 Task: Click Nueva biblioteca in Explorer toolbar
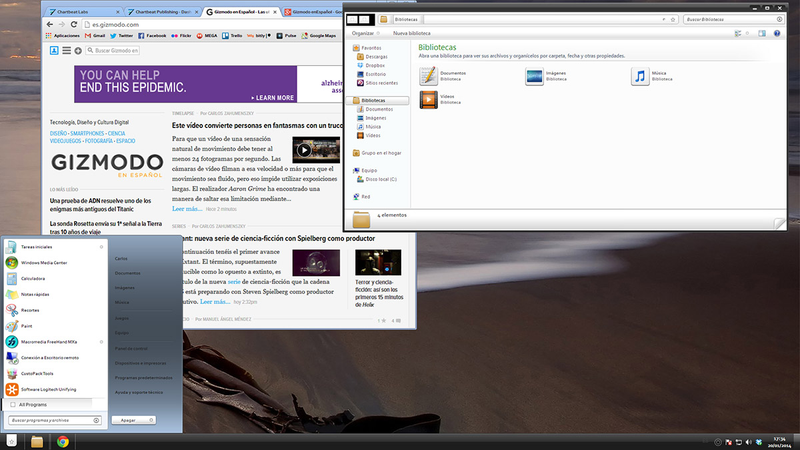click(412, 33)
